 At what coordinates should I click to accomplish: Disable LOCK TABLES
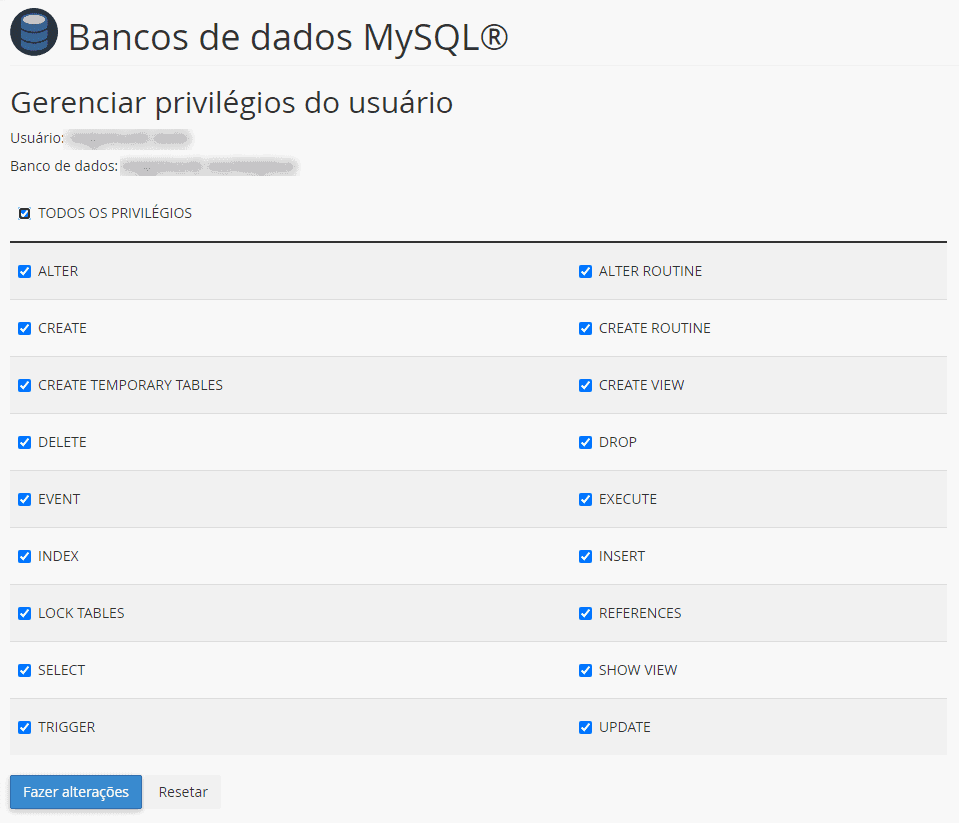click(24, 613)
